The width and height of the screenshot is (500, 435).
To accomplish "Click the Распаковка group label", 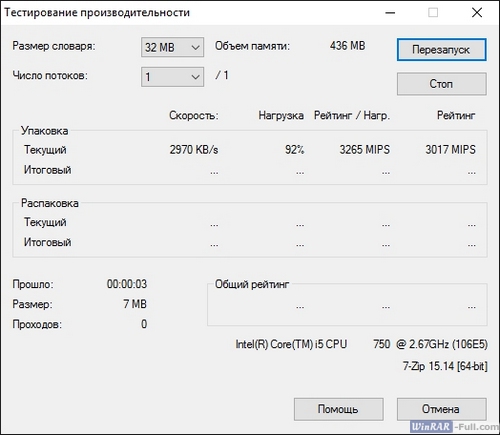I will 50,203.
